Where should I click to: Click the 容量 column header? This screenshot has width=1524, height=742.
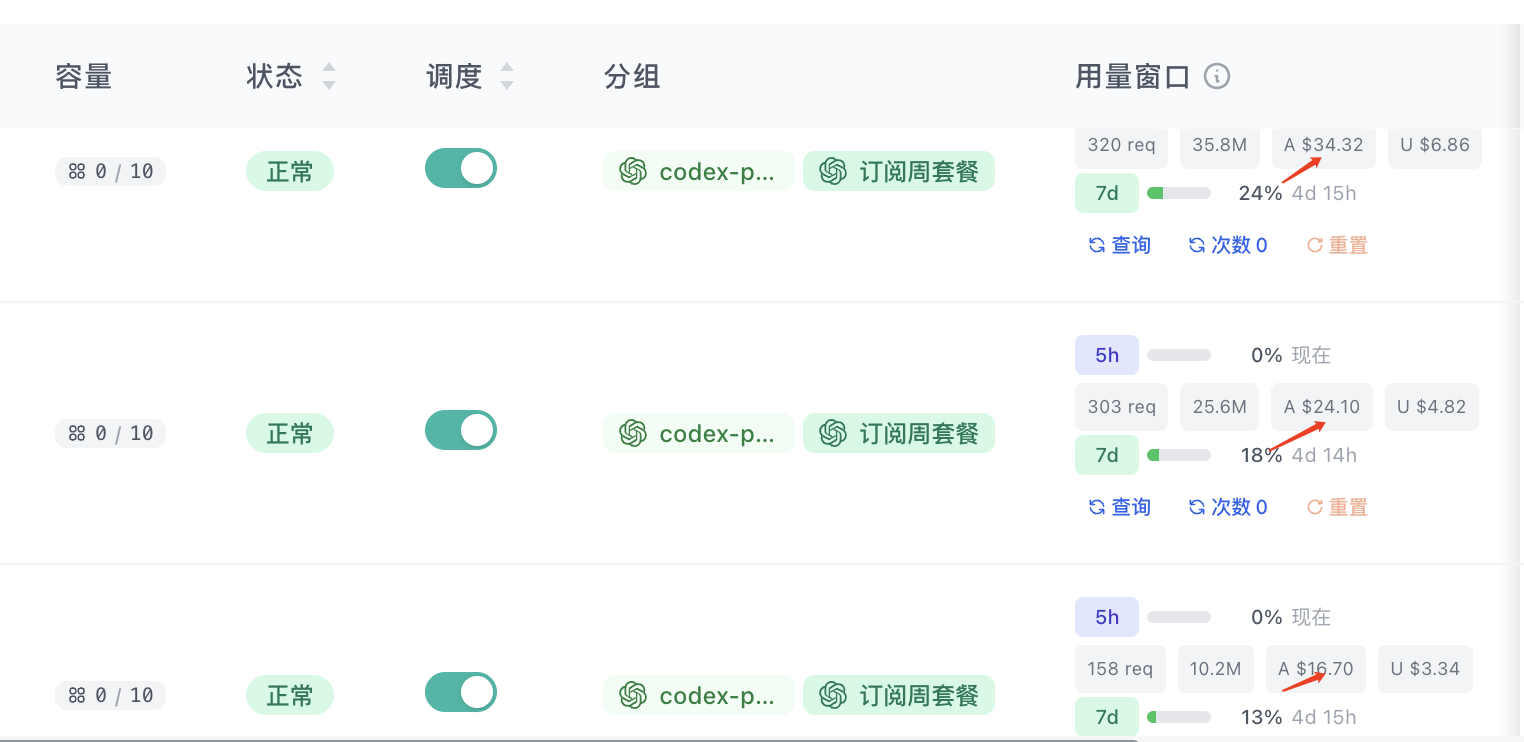tap(84, 76)
